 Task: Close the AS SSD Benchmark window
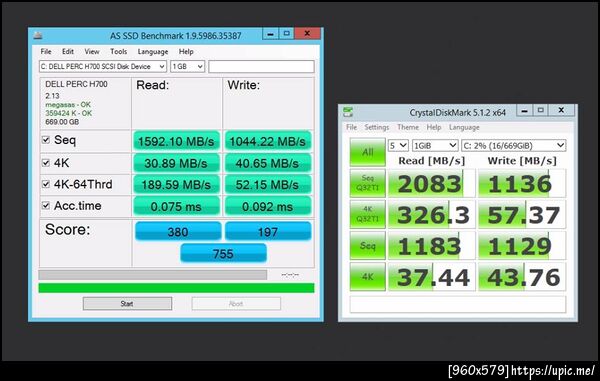click(307, 34)
